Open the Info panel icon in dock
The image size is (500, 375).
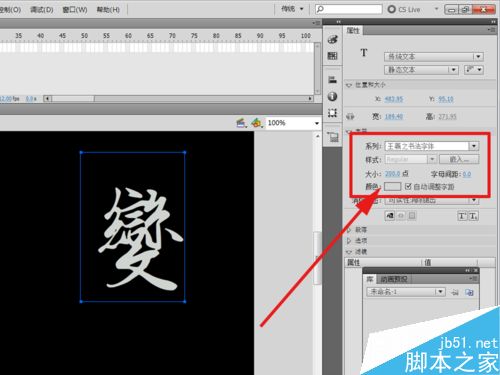tap(332, 97)
